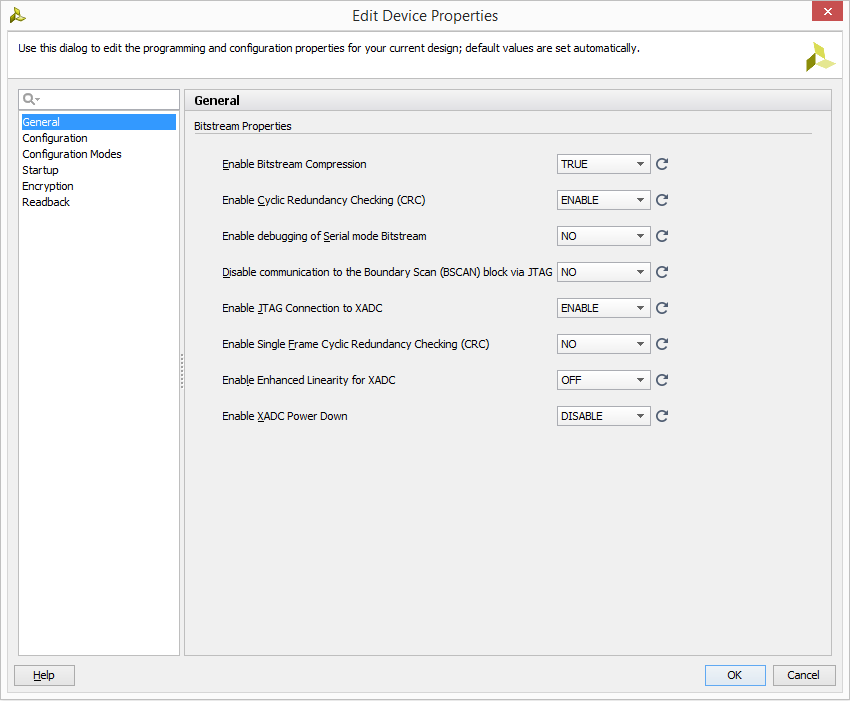Reset Single Frame CRC setting
Image resolution: width=850 pixels, height=701 pixels.
(662, 344)
